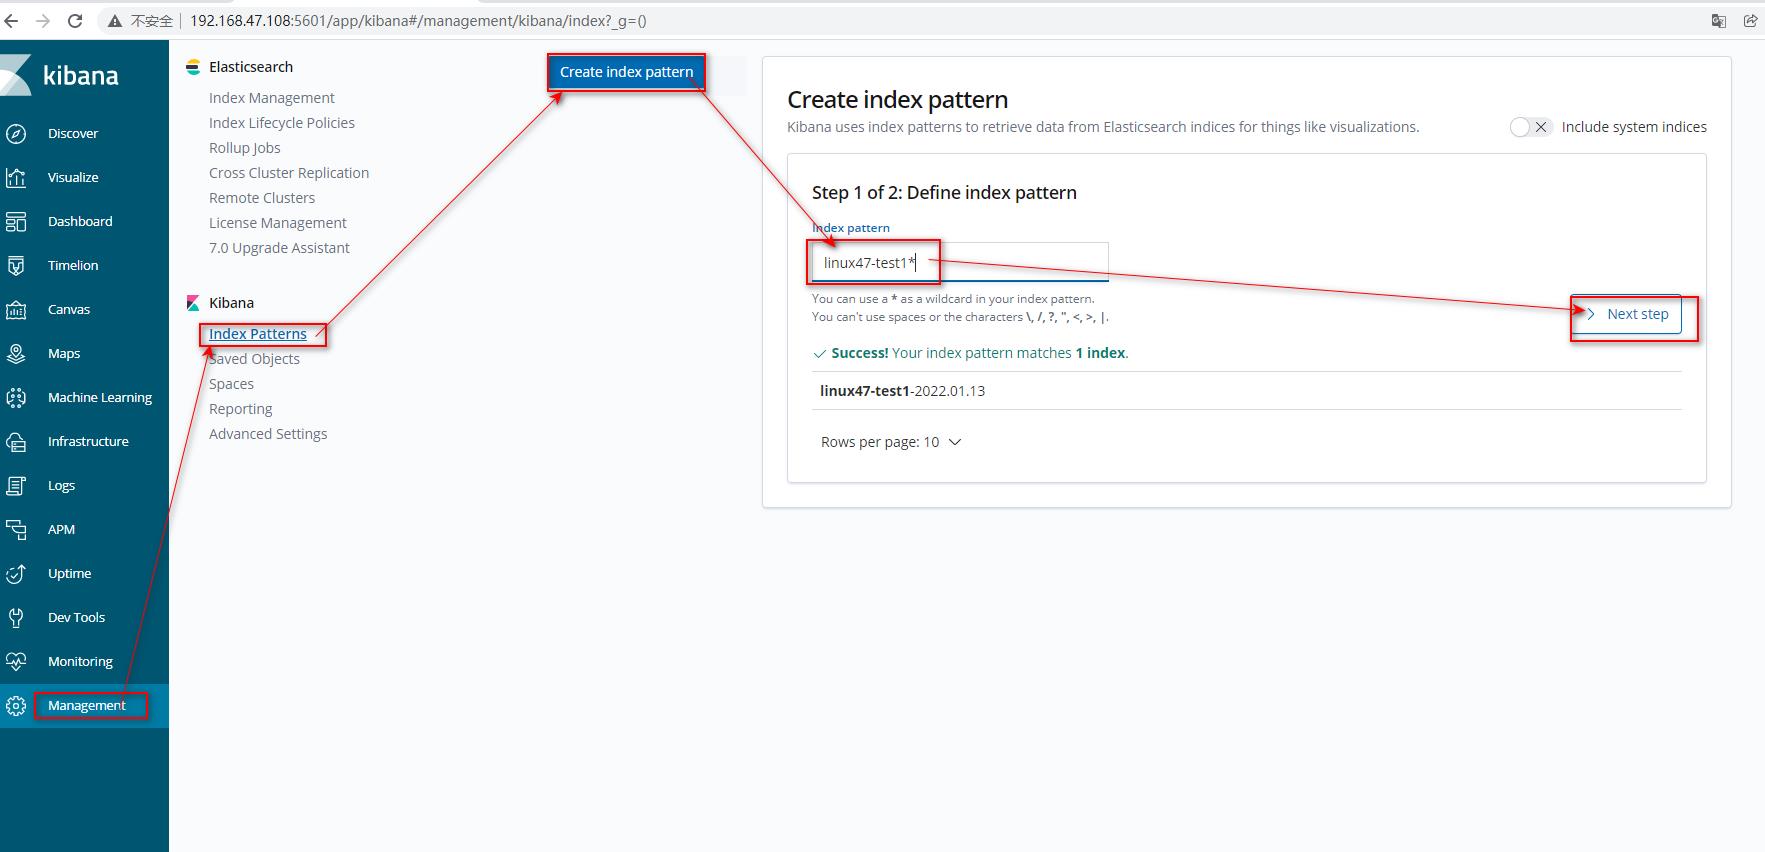Viewport: 1765px width, 852px height.
Task: Select Monitoring menu label
Action: tap(80, 662)
